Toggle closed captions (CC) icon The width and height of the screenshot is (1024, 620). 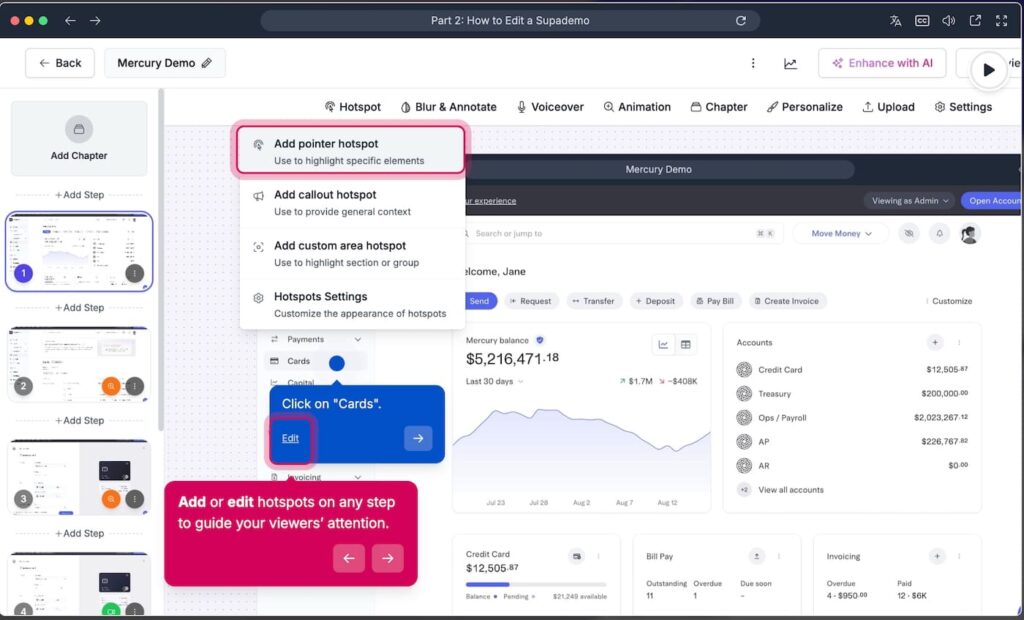tap(921, 21)
